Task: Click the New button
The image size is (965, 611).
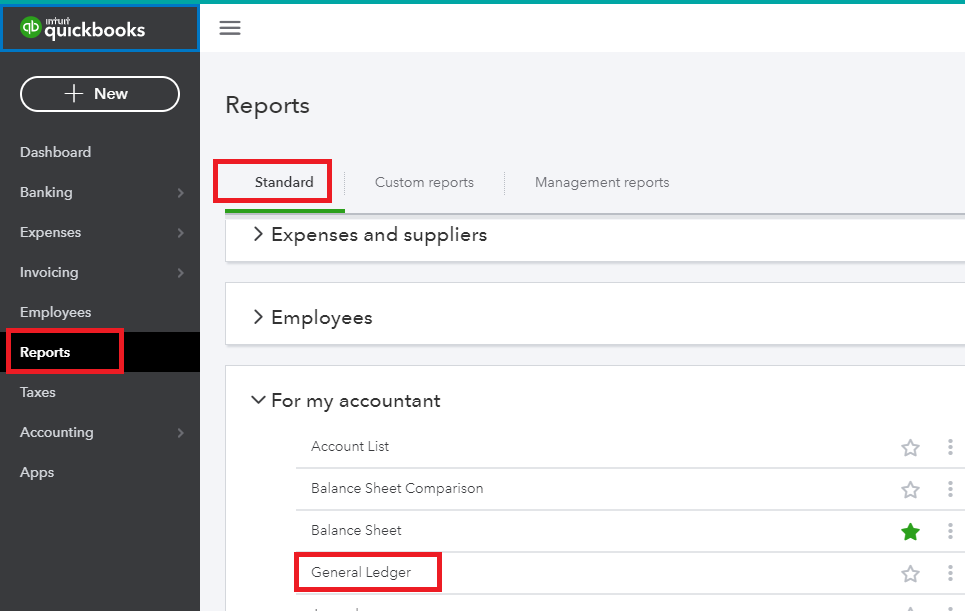Action: [x=99, y=93]
